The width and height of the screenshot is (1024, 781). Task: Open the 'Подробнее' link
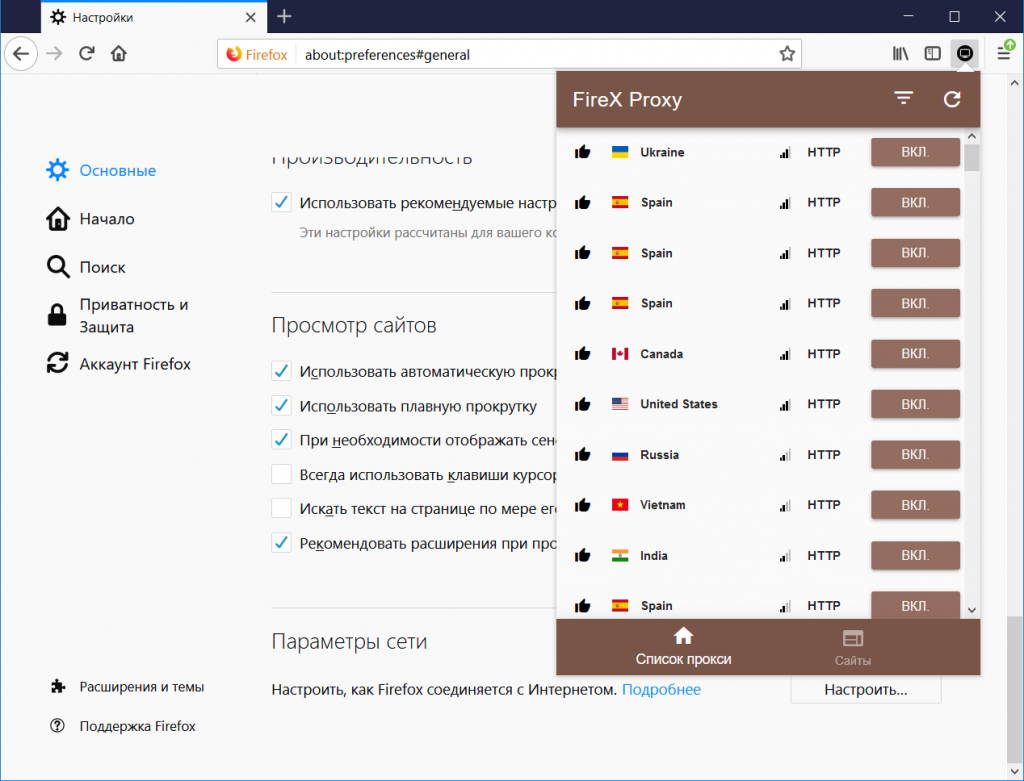661,690
